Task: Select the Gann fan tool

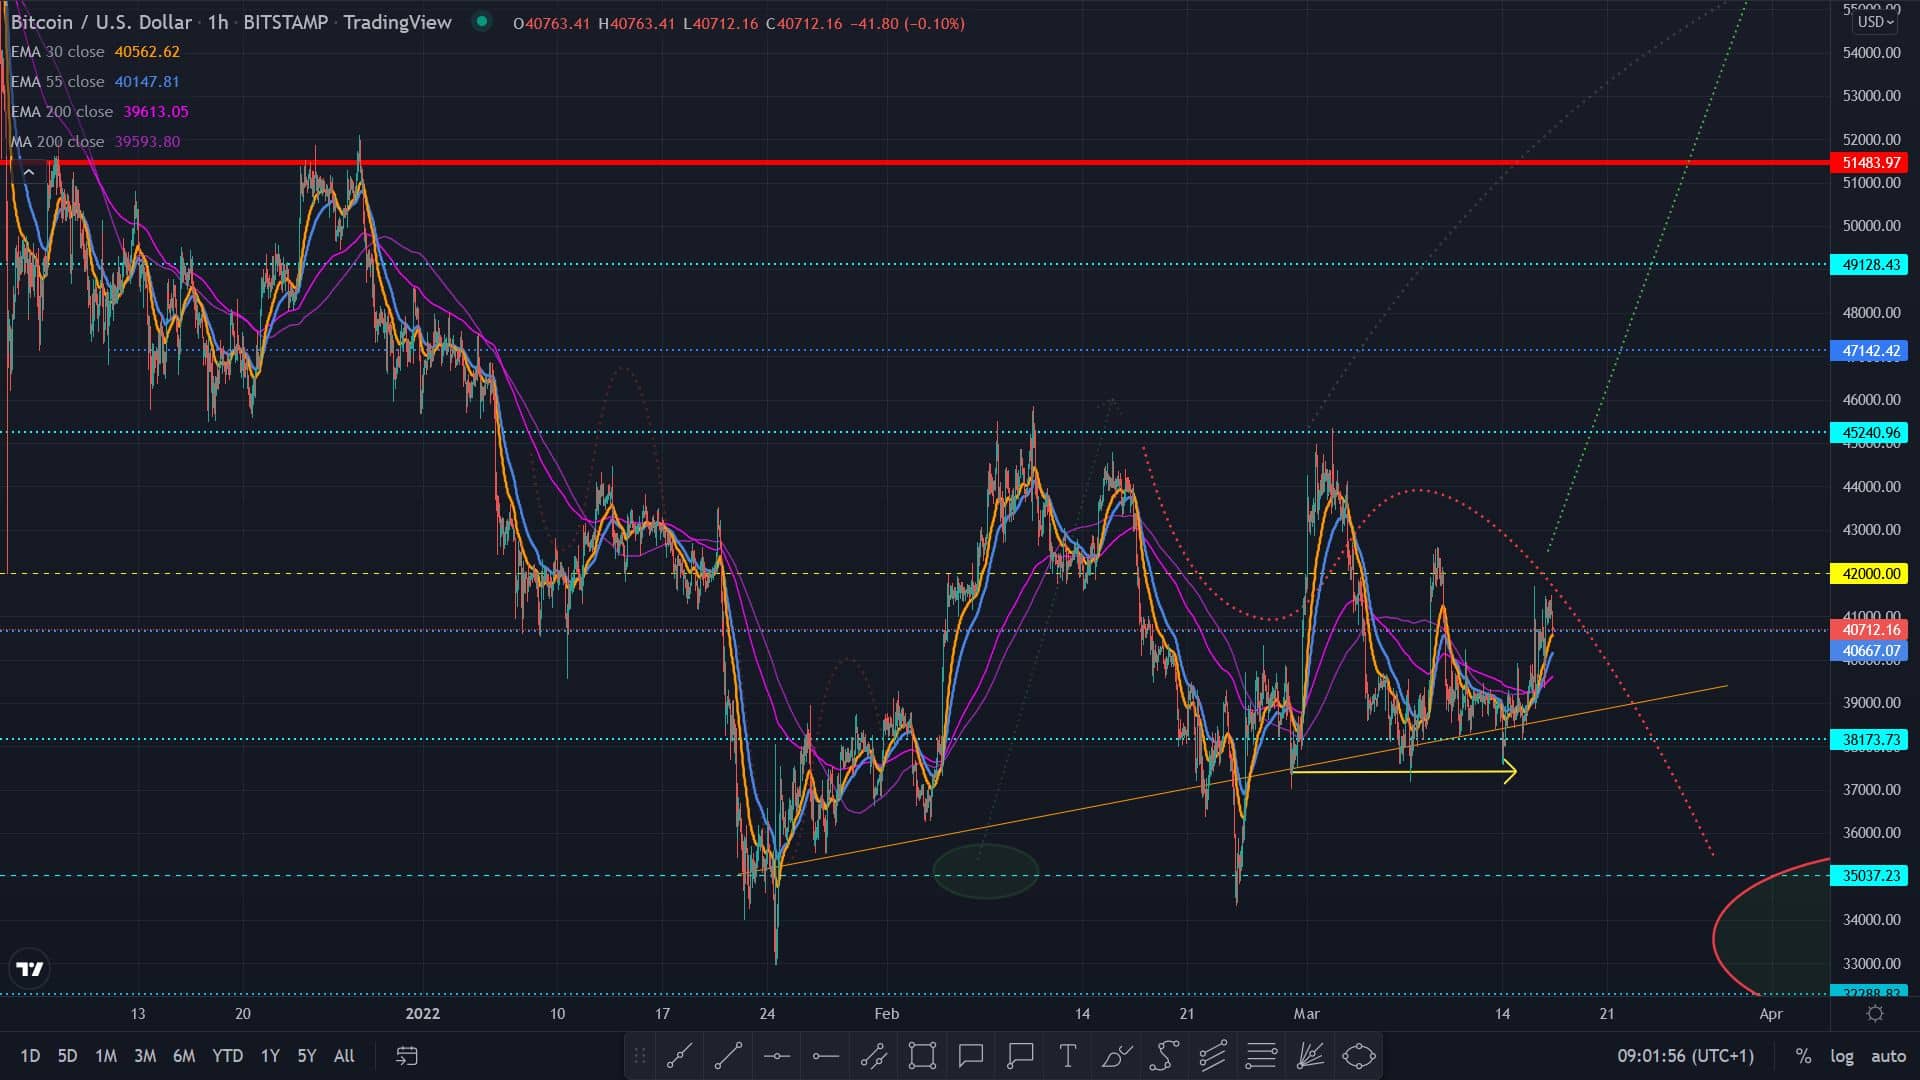Action: pos(1310,1055)
